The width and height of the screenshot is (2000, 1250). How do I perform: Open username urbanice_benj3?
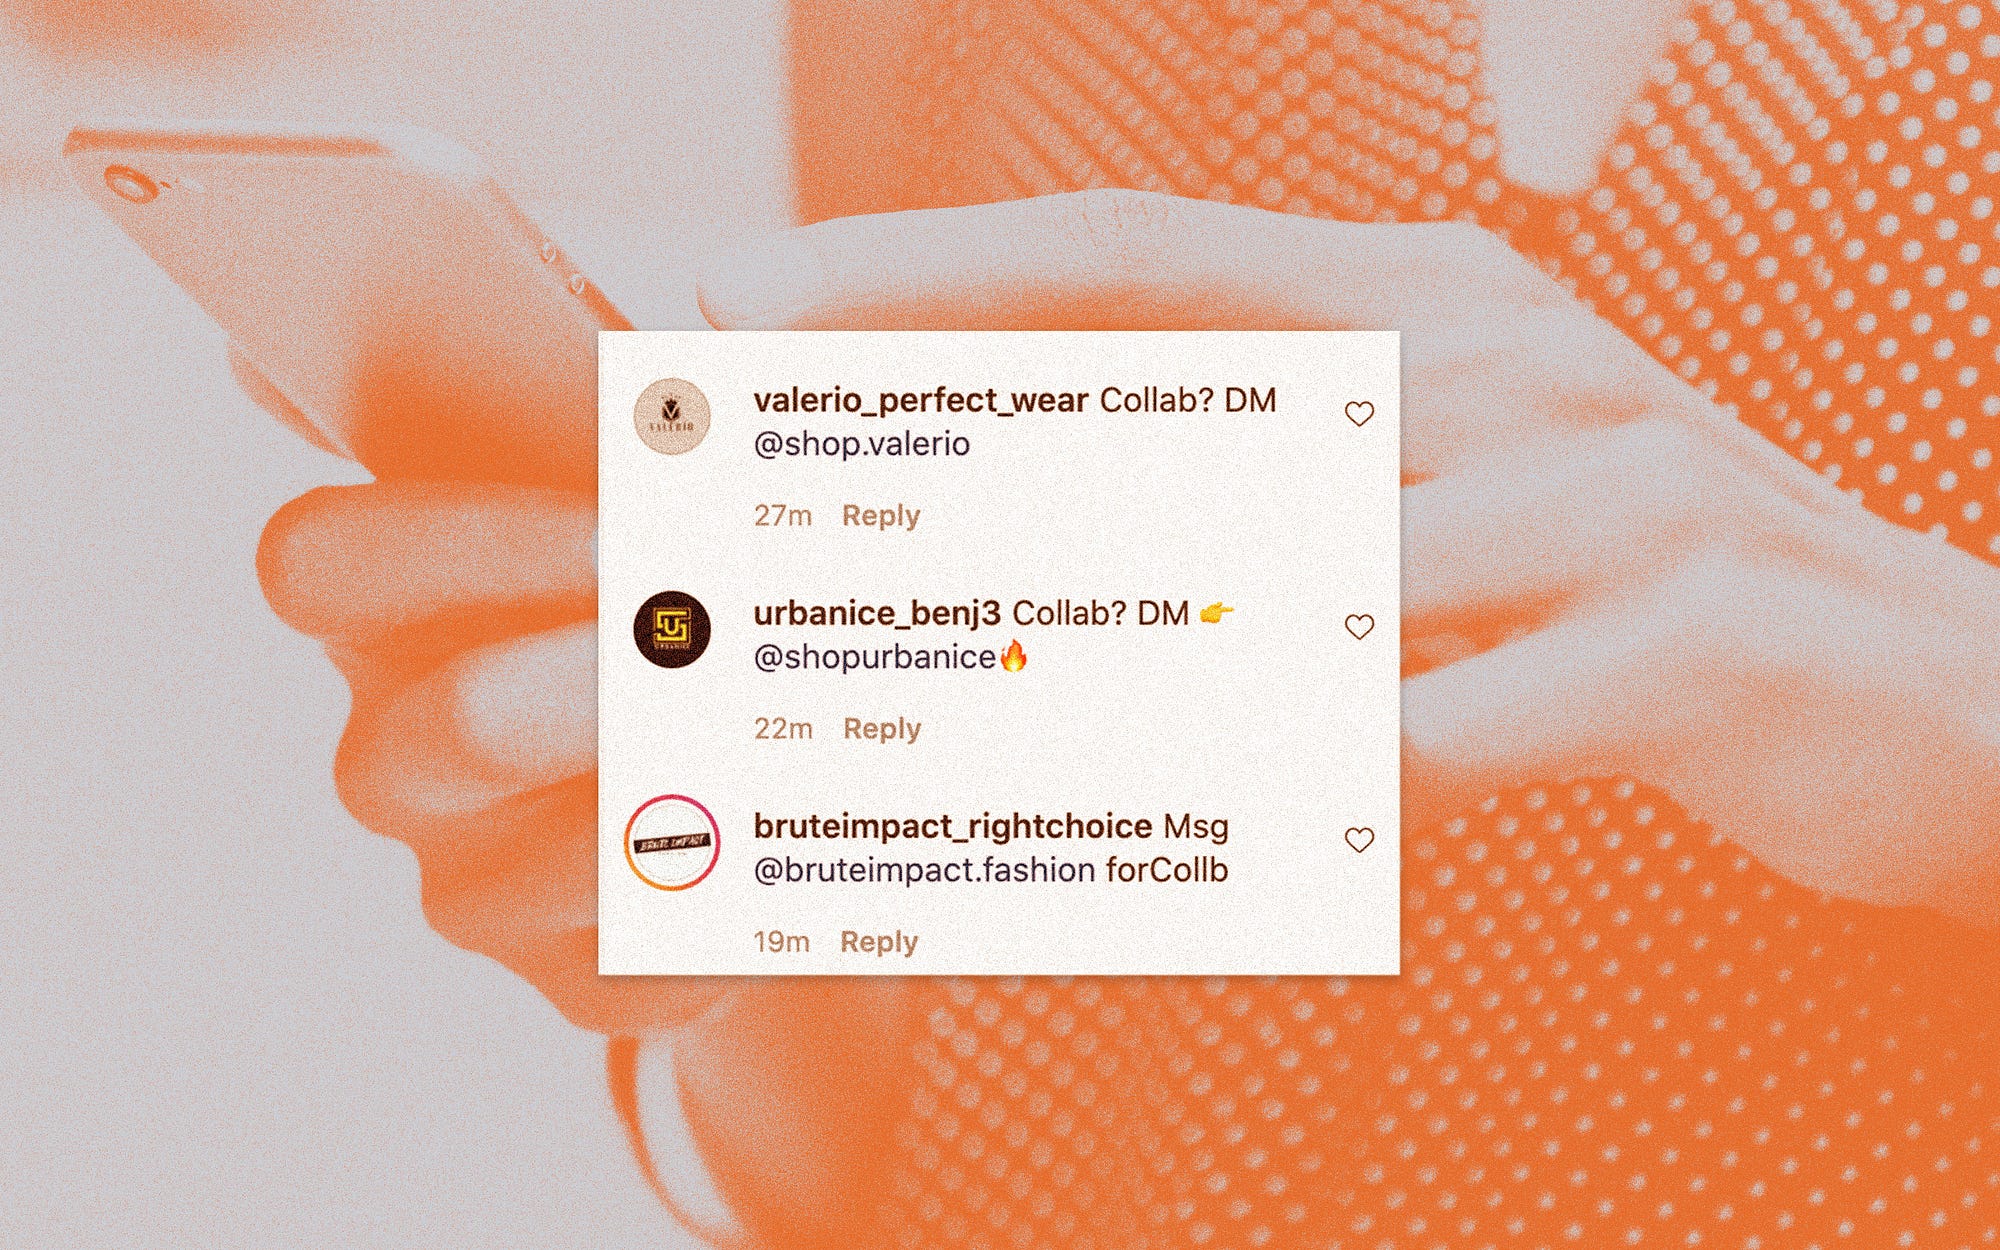(x=877, y=614)
